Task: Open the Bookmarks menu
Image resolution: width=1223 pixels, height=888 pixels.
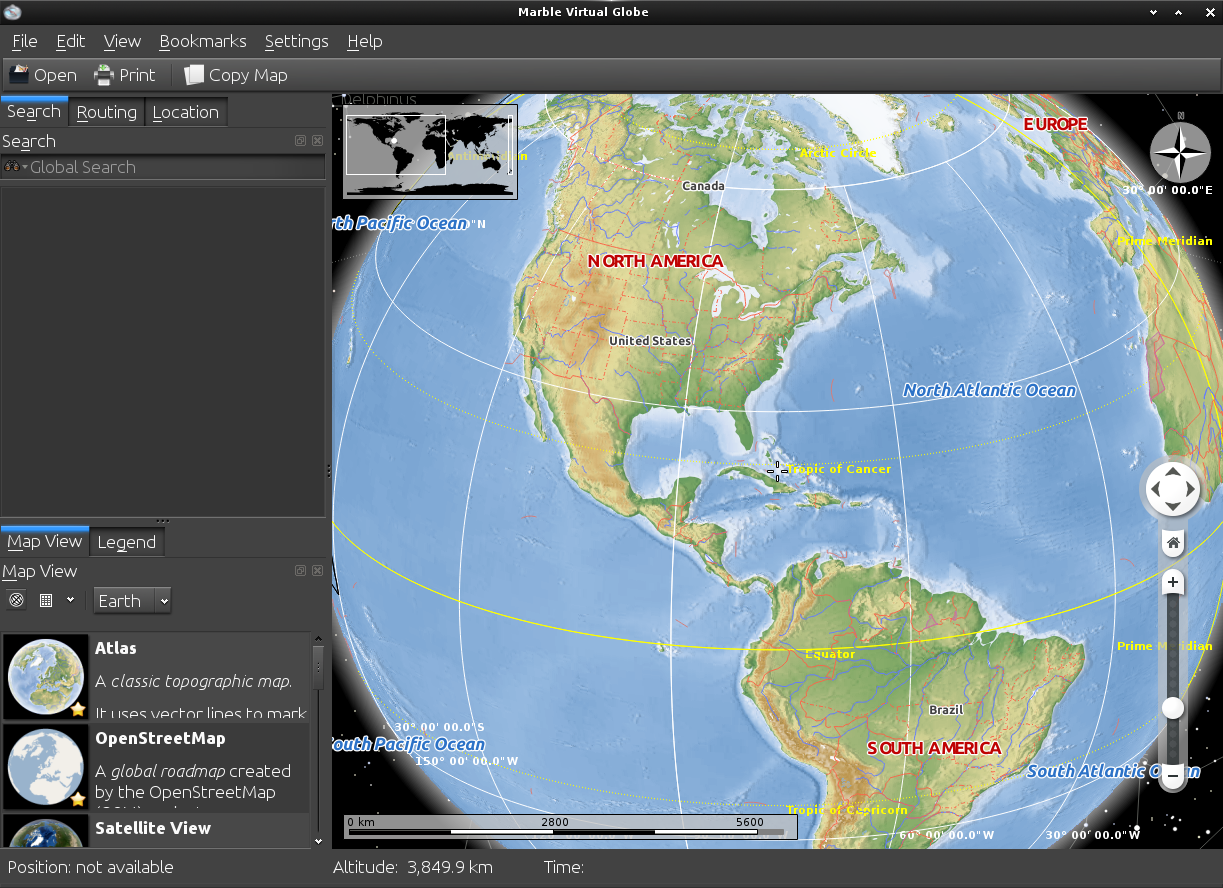Action: click(203, 41)
